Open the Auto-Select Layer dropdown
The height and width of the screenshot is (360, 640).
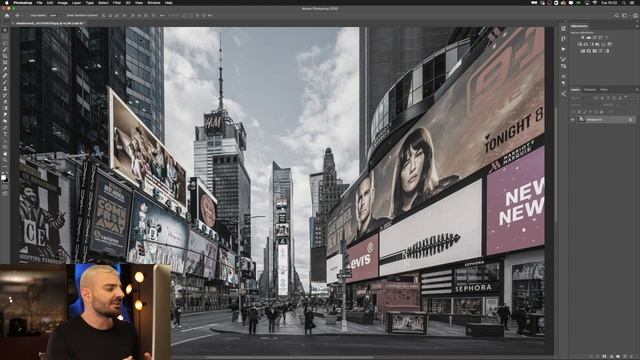tap(55, 16)
